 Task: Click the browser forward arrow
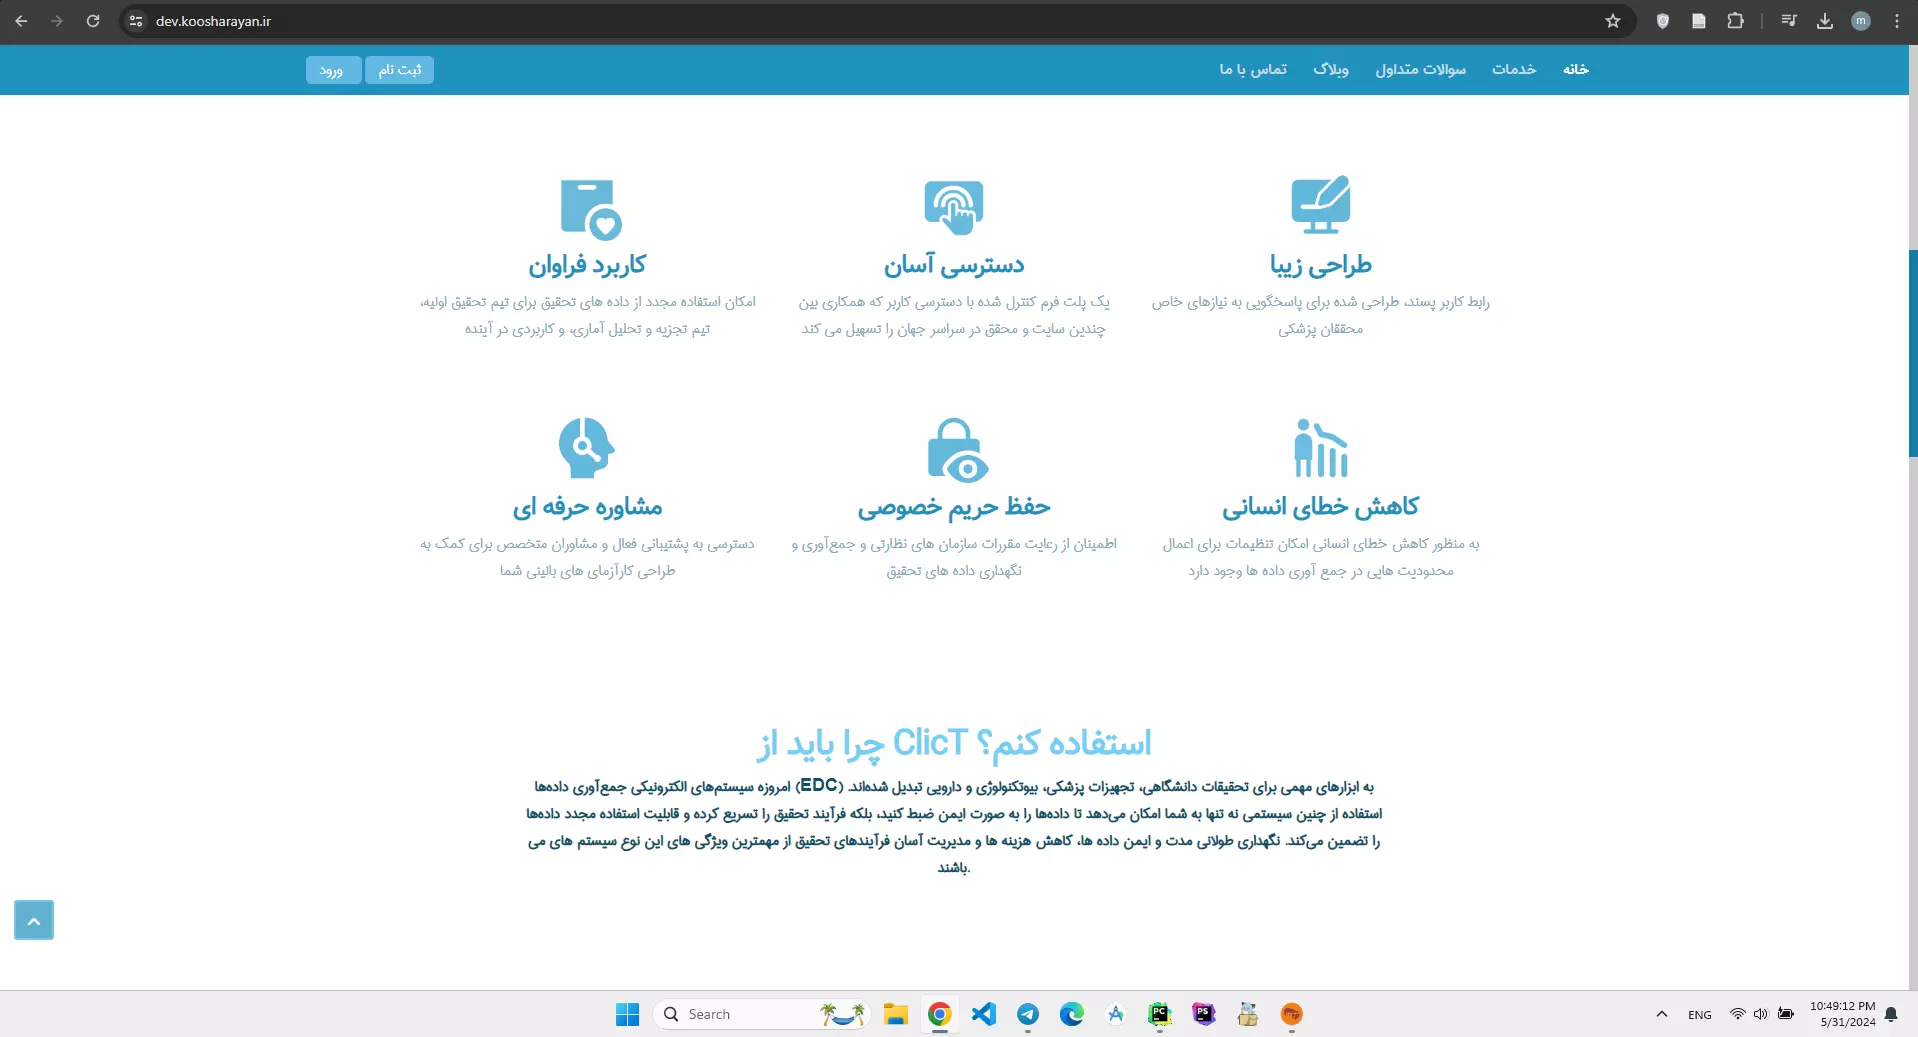tap(57, 21)
